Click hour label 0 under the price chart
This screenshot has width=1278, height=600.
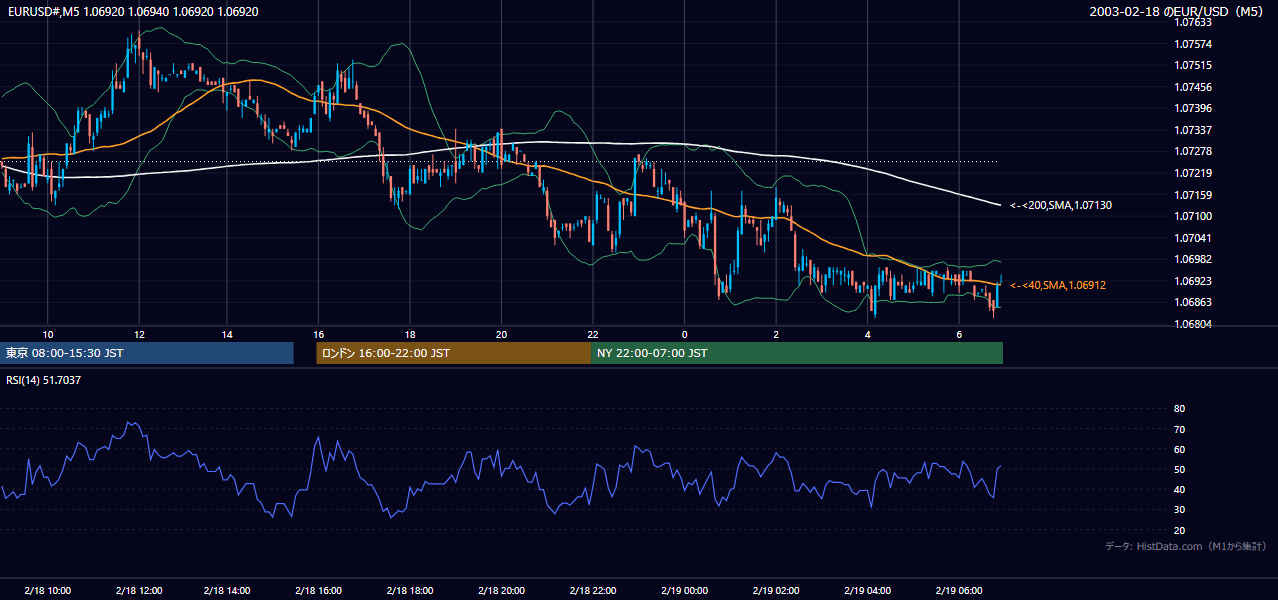pos(685,334)
